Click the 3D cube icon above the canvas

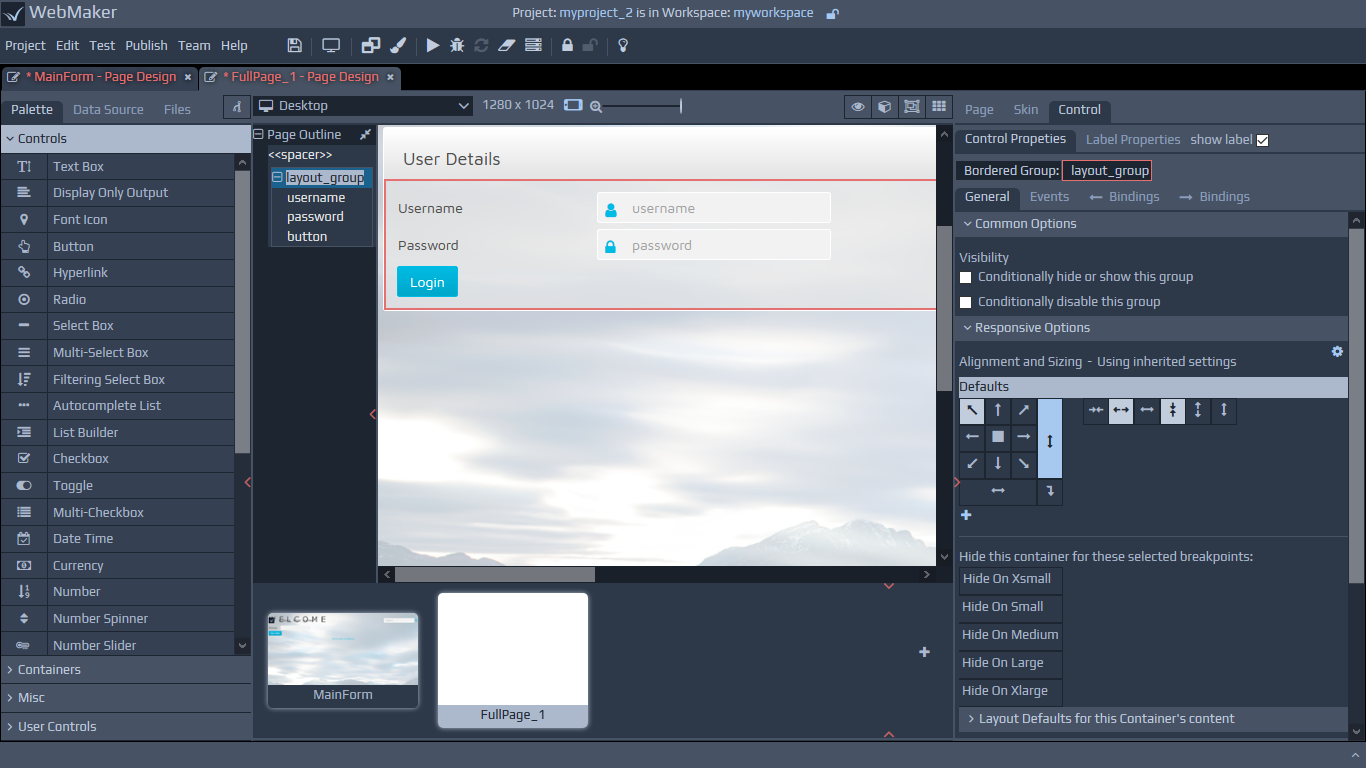pyautogui.click(x=884, y=106)
